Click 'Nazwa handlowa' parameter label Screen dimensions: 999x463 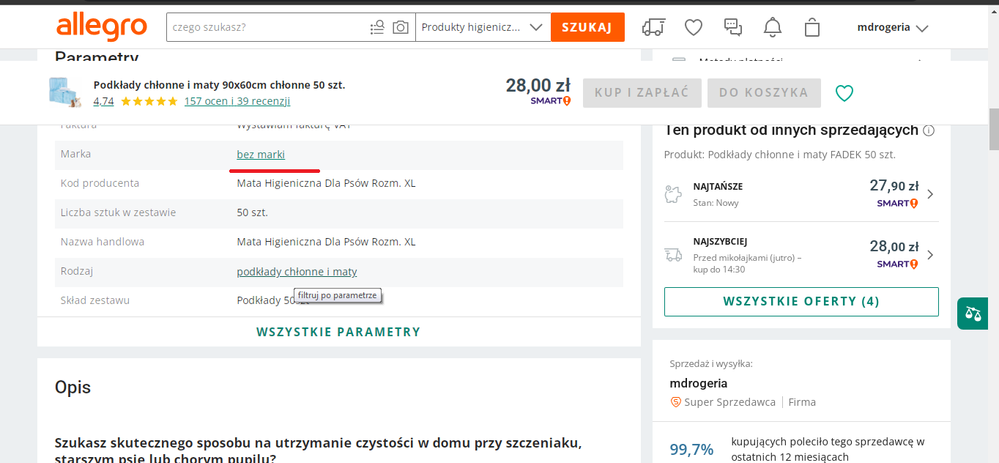[103, 242]
